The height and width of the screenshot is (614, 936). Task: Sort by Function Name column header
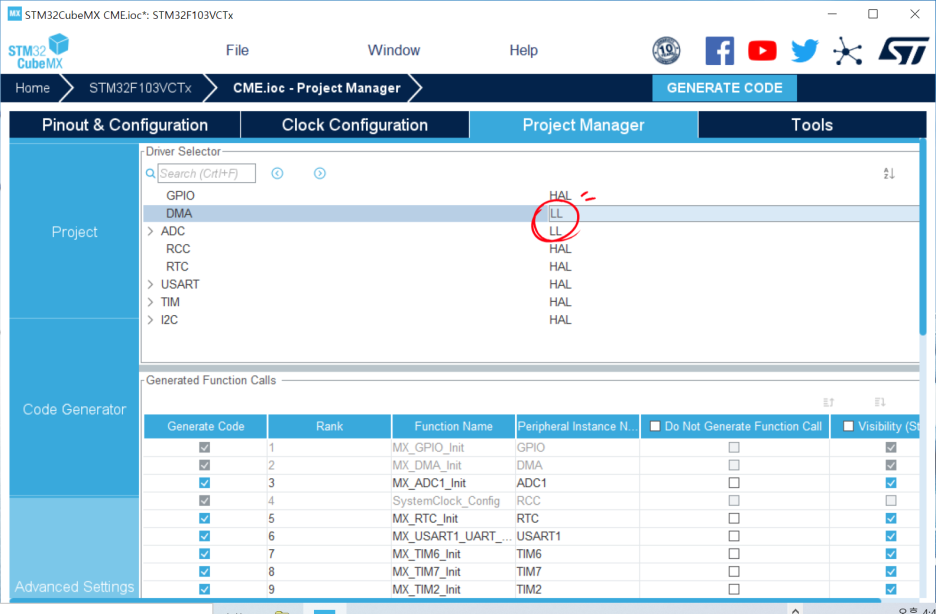pyautogui.click(x=453, y=426)
